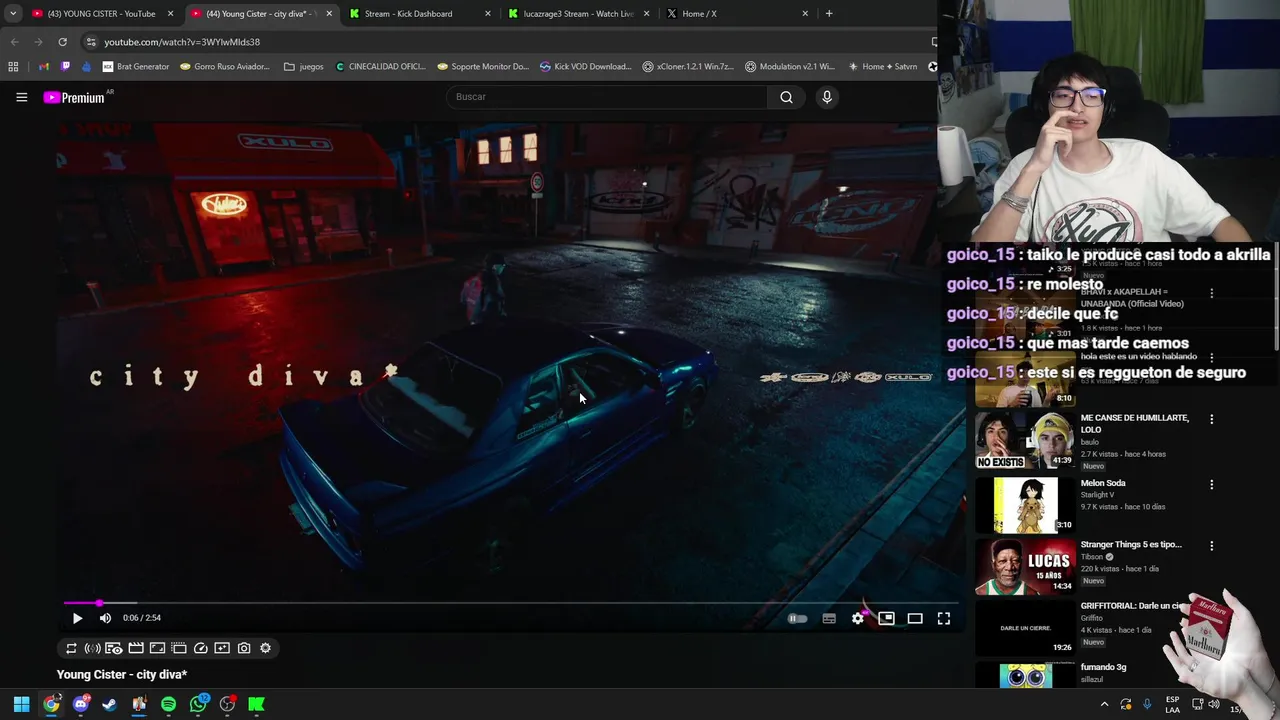Take a screenshot with camera icon
This screenshot has height=720, width=1280.
244,648
